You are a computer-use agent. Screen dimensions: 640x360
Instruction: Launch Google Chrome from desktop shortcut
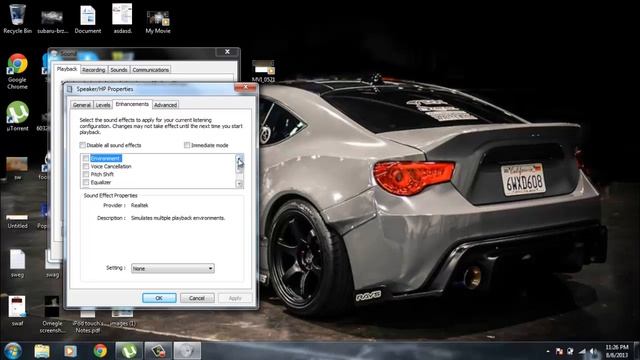pyautogui.click(x=17, y=71)
